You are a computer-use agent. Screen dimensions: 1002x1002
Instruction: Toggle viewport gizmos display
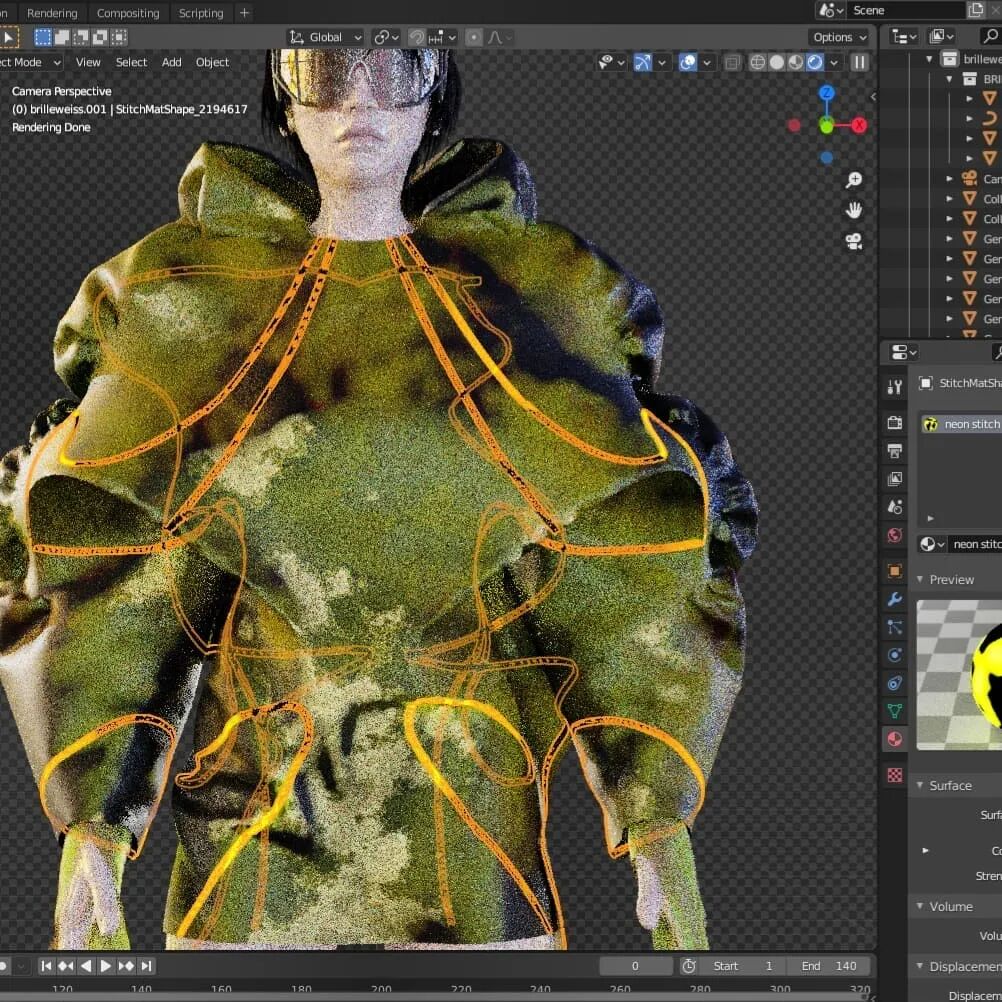642,62
